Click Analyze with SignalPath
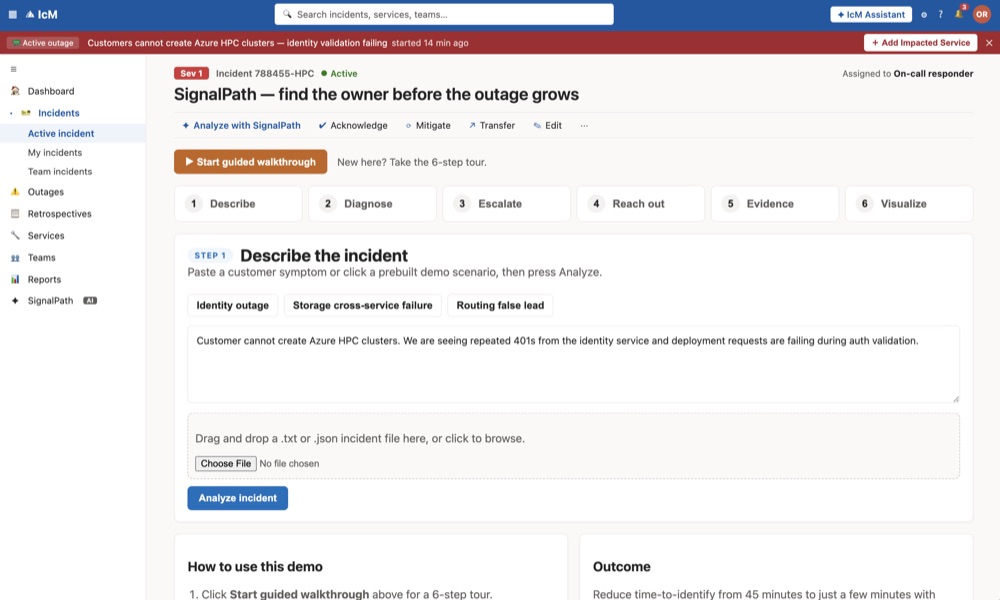Viewport: 1000px width, 600px height. (241, 126)
